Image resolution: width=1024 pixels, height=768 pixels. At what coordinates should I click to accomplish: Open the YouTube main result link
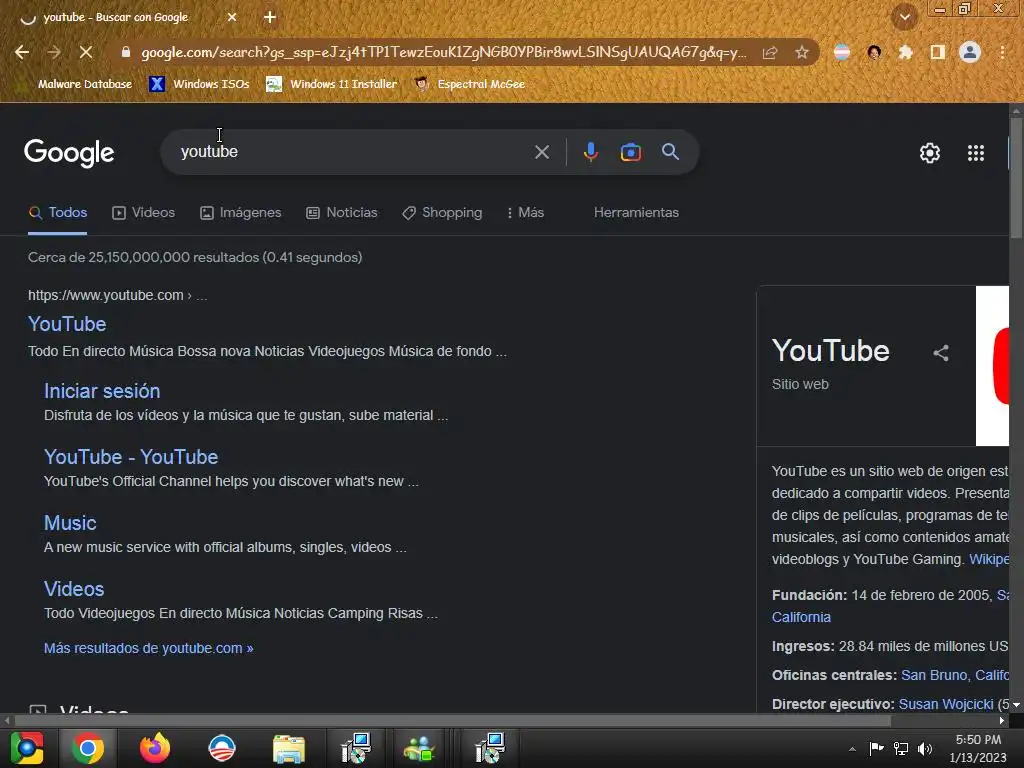tap(67, 325)
